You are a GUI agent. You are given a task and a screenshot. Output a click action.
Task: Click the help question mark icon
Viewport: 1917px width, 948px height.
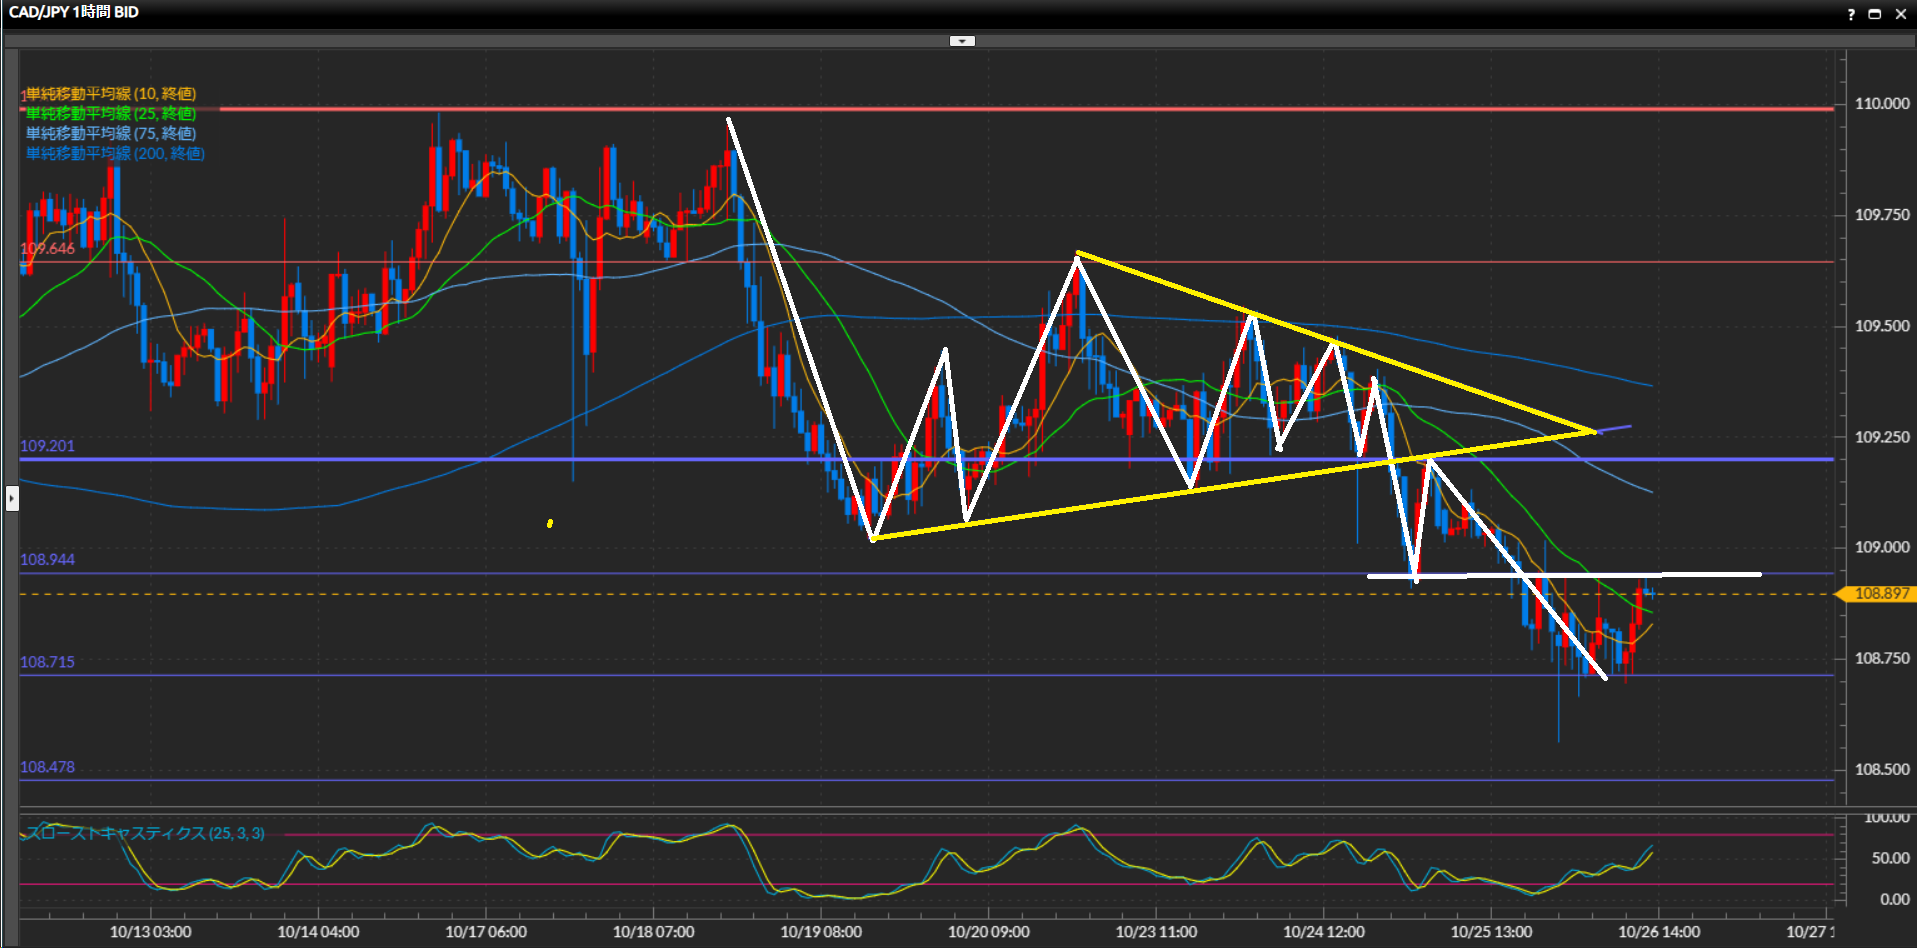pyautogui.click(x=1851, y=14)
